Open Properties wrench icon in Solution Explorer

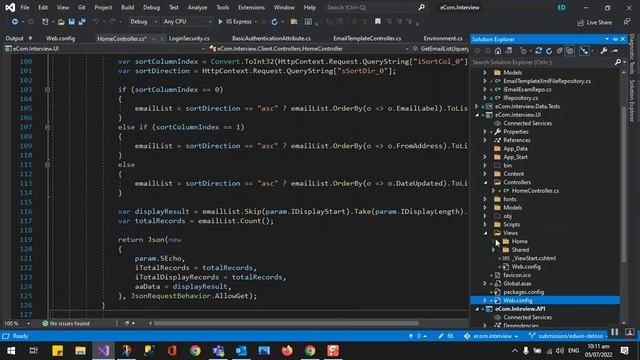[x=604, y=51]
